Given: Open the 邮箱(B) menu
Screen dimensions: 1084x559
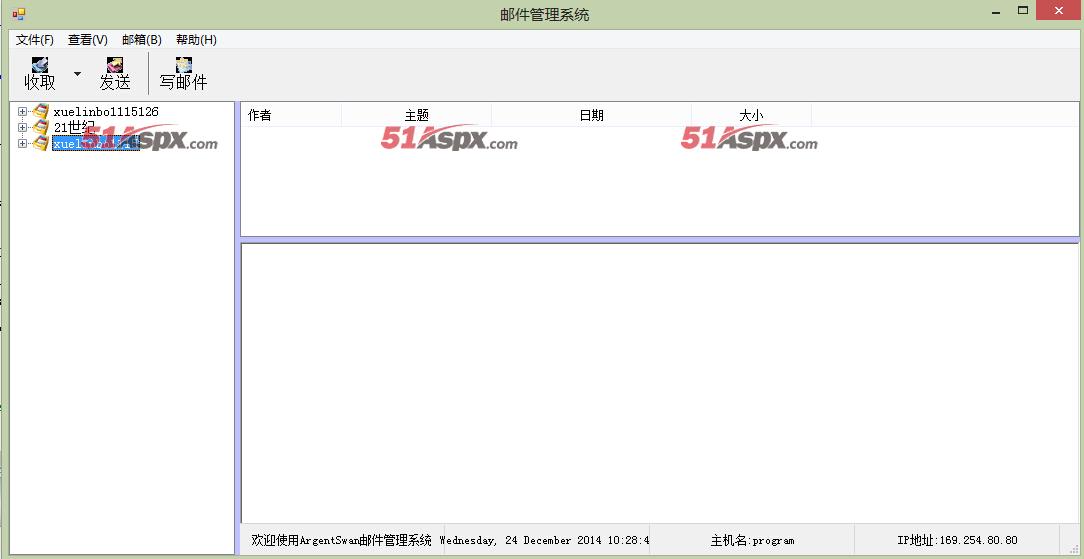Looking at the screenshot, I should [142, 40].
